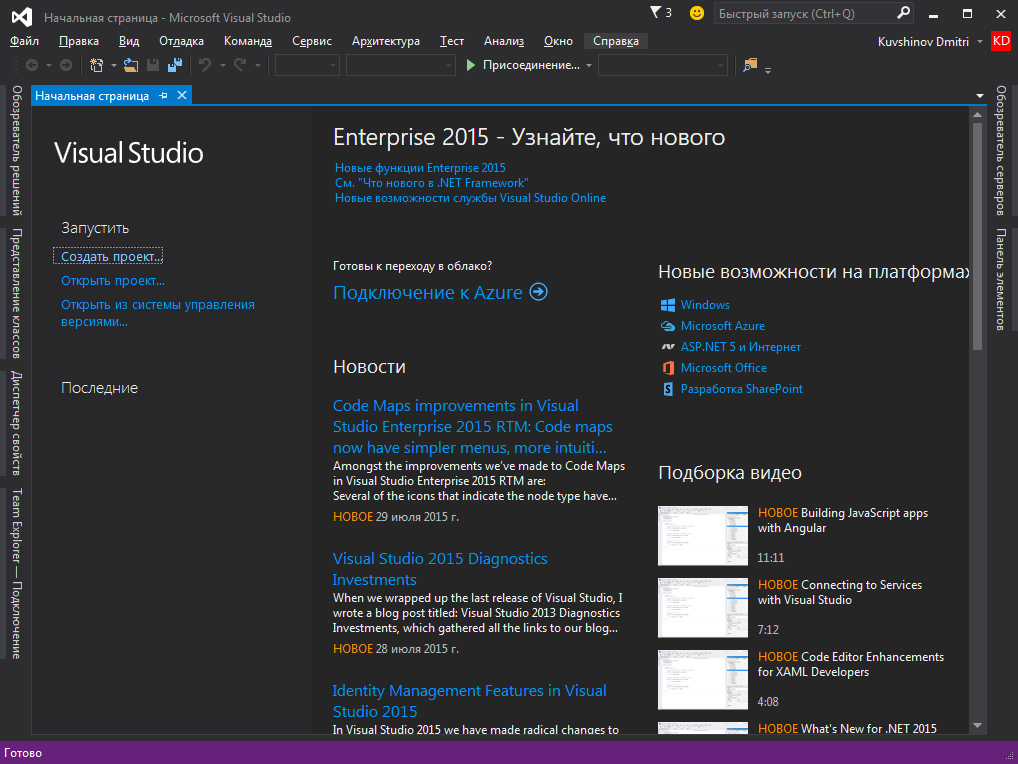
Task: Open the Microsoft Azure platform link
Action: (x=722, y=326)
